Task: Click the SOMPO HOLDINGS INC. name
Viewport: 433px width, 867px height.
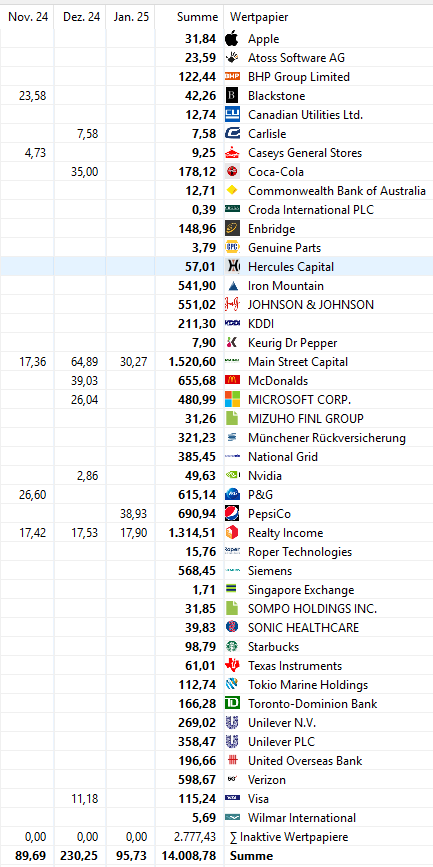Action: tap(312, 609)
